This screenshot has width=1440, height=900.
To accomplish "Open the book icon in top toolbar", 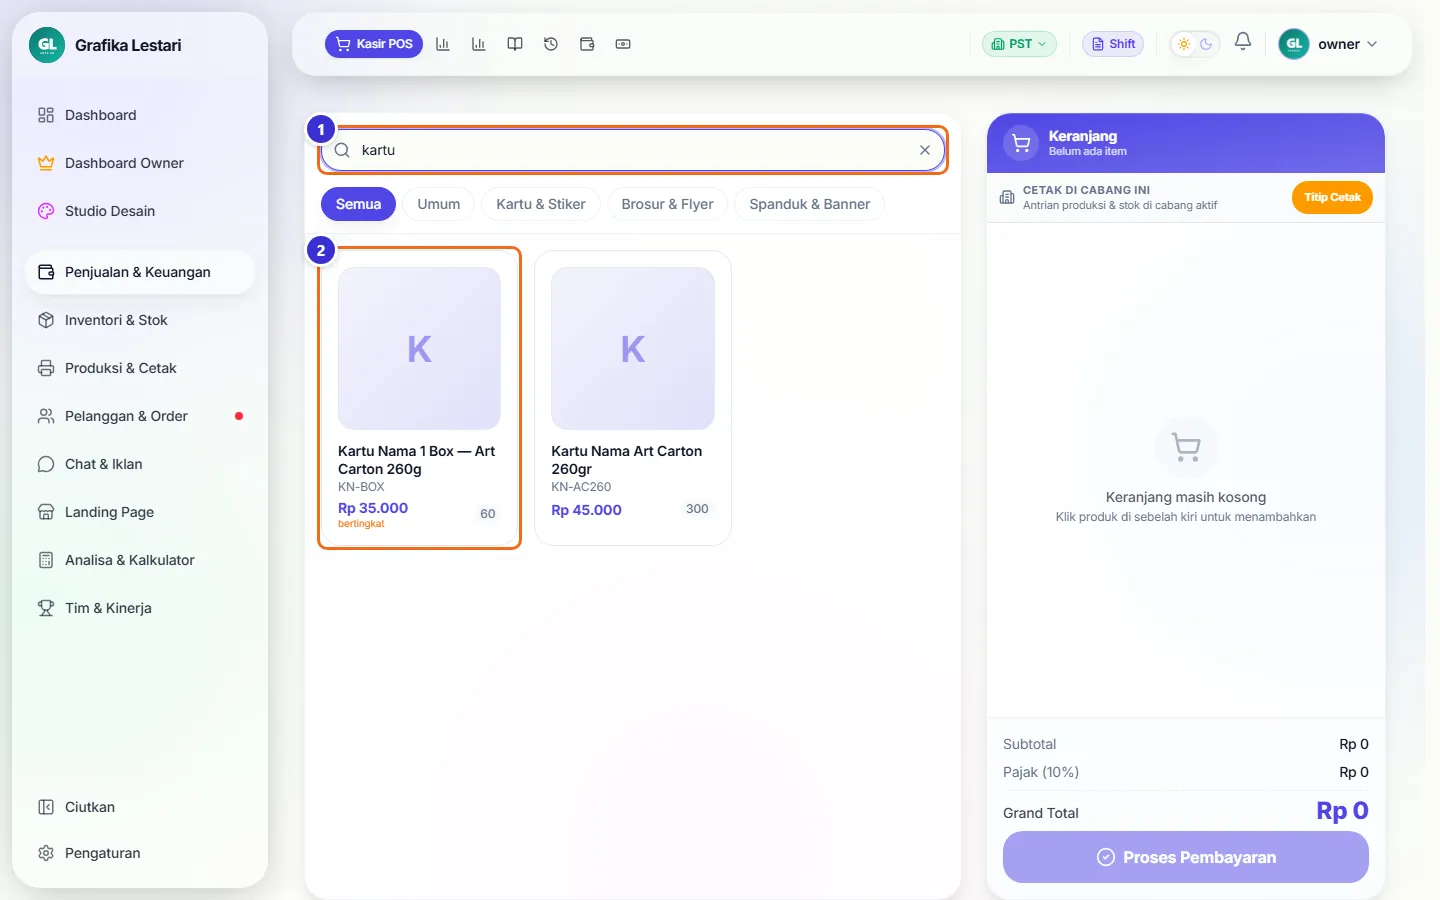I will (x=515, y=44).
